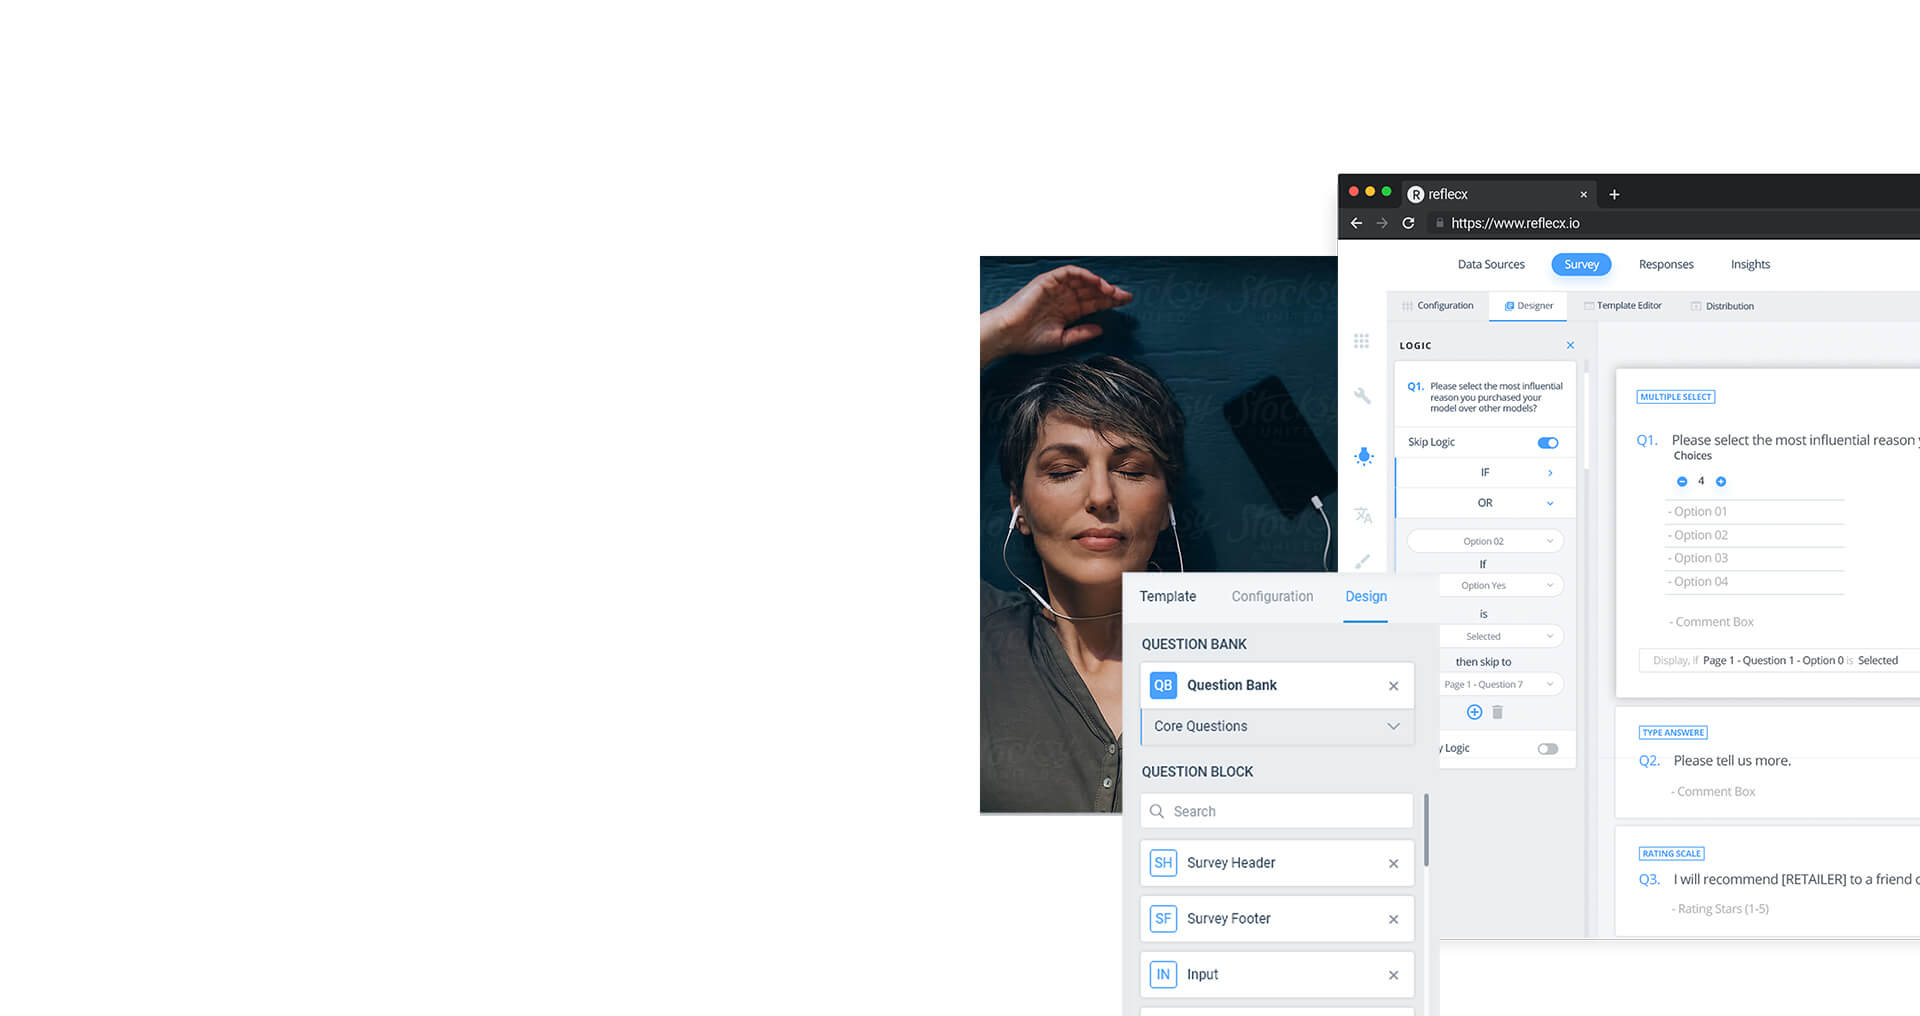Screen dimensions: 1920x1016
Task: Toggle the Skip Logic switch
Action: [x=1548, y=442]
